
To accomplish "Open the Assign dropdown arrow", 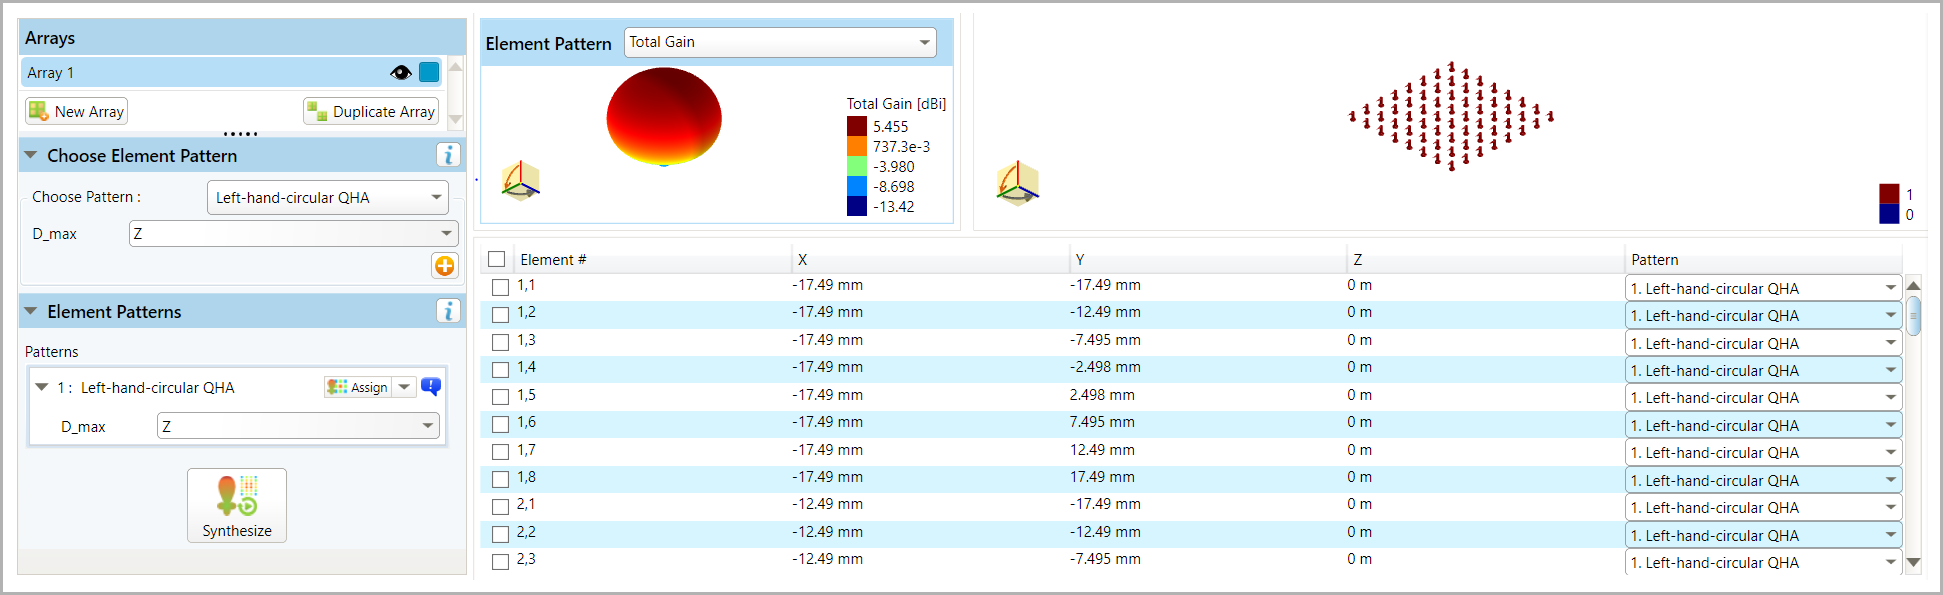I will point(404,387).
